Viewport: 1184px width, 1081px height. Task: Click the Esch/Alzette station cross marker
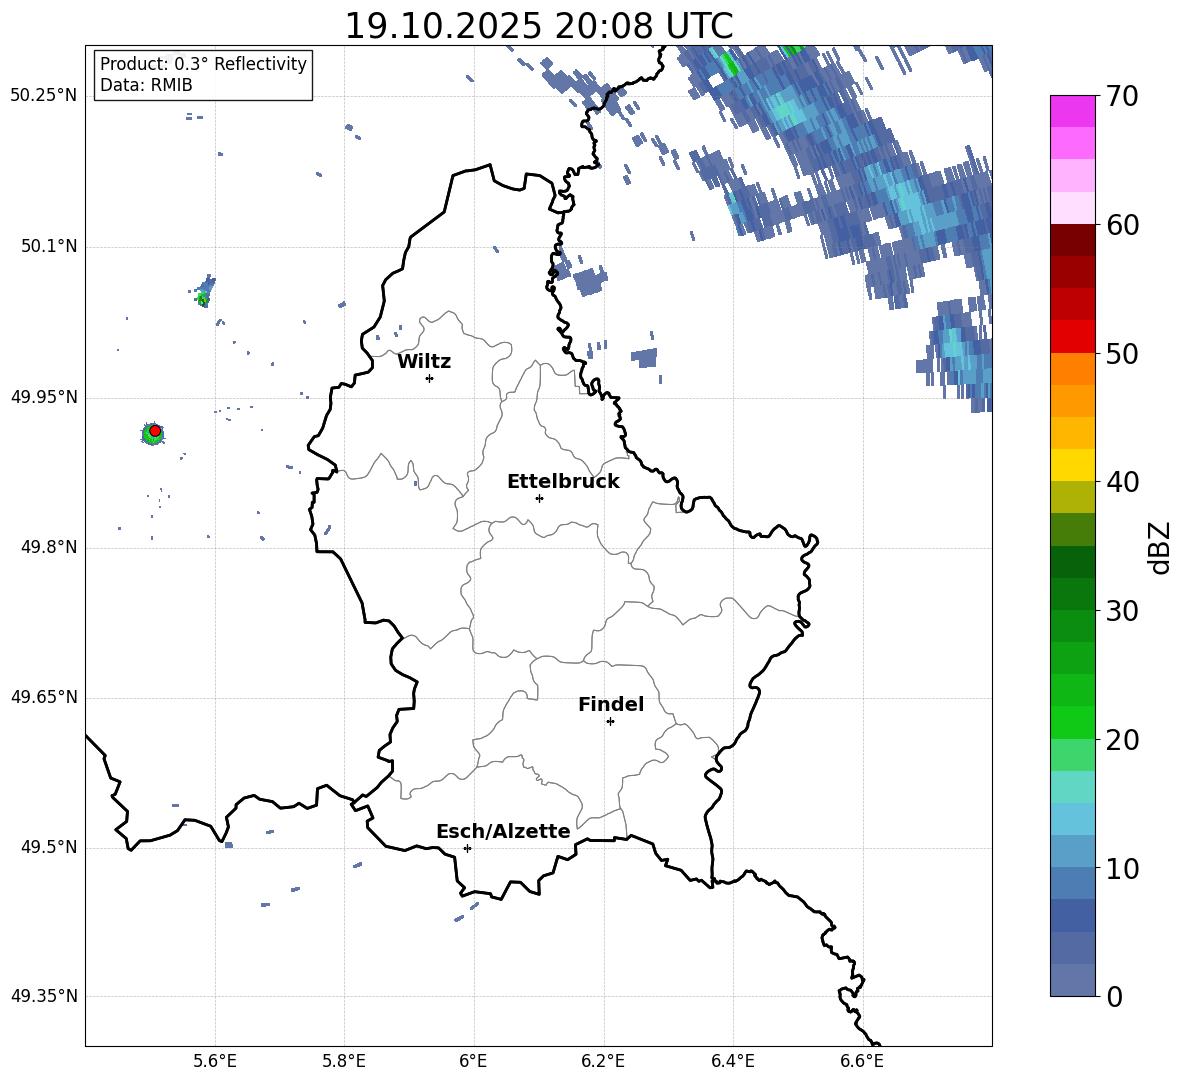467,848
